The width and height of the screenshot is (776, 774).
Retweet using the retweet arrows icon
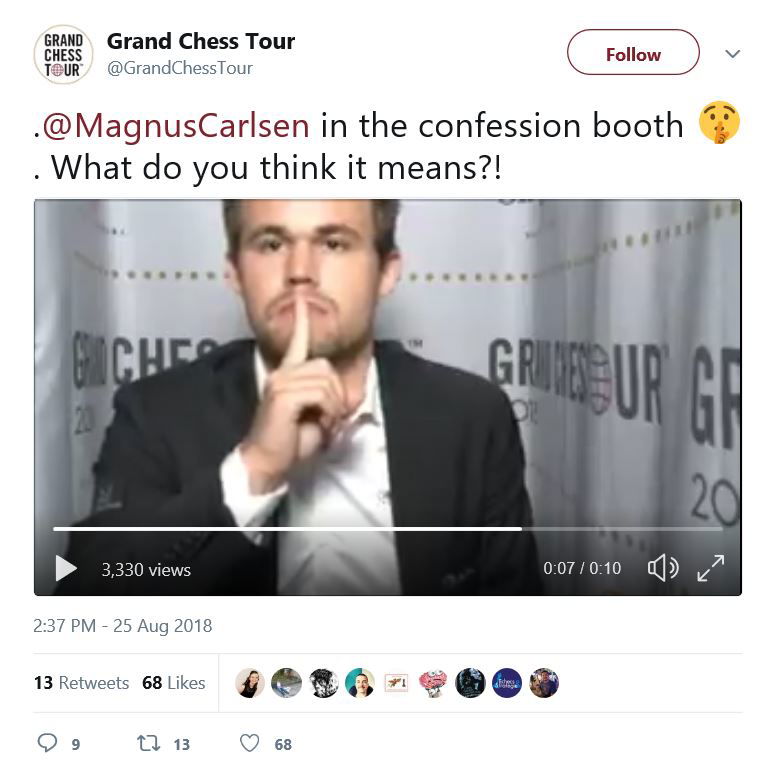tap(147, 743)
